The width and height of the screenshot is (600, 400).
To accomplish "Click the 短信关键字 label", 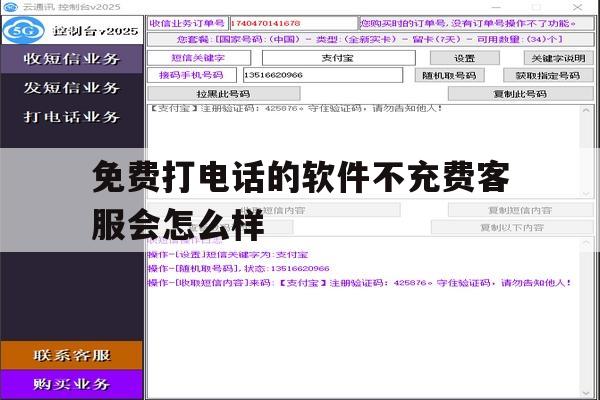I will pyautogui.click(x=198, y=58).
